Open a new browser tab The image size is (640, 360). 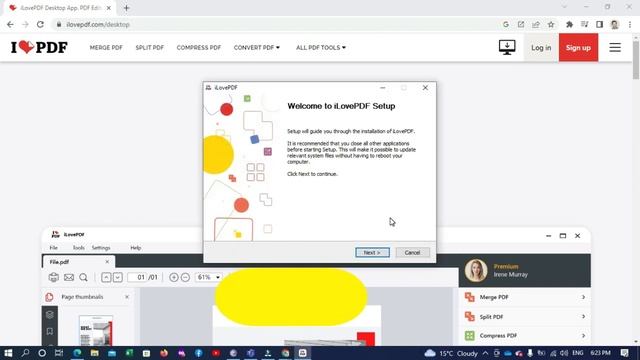pos(126,8)
